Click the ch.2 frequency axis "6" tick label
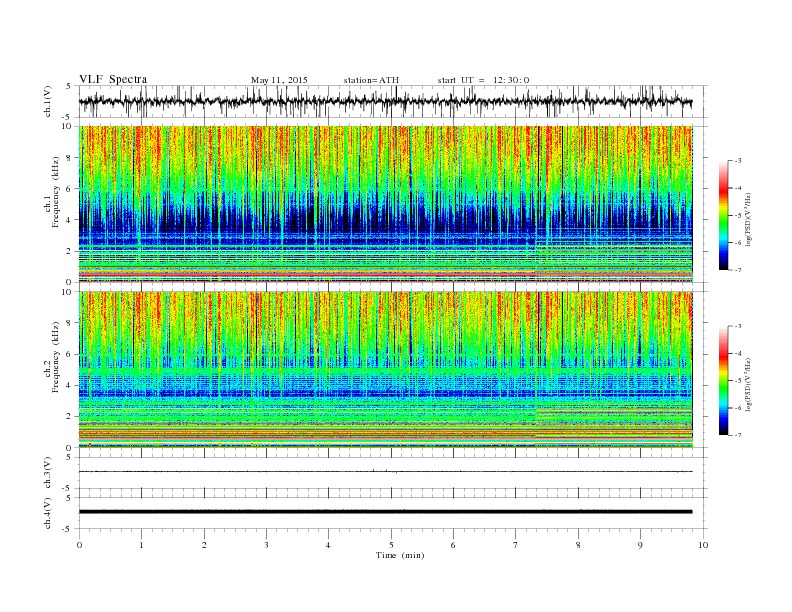792x612 pixels. 70,354
